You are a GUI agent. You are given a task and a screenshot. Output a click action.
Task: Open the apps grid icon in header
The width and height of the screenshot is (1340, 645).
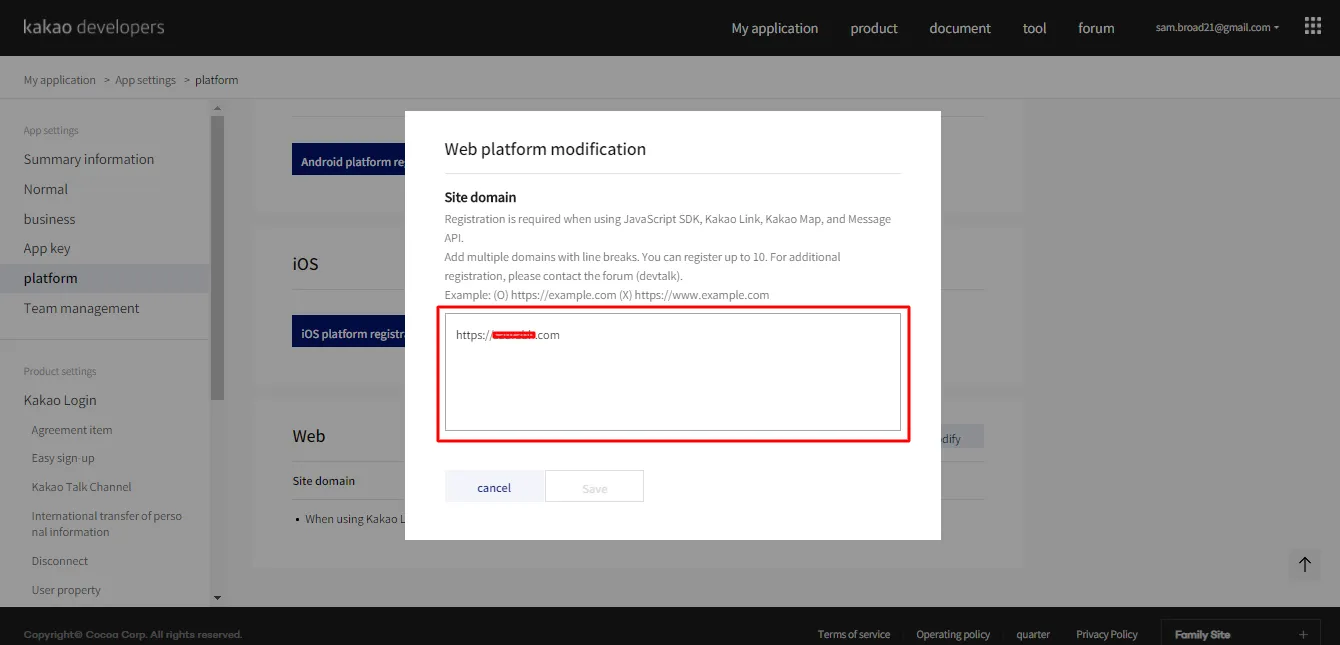[1313, 27]
